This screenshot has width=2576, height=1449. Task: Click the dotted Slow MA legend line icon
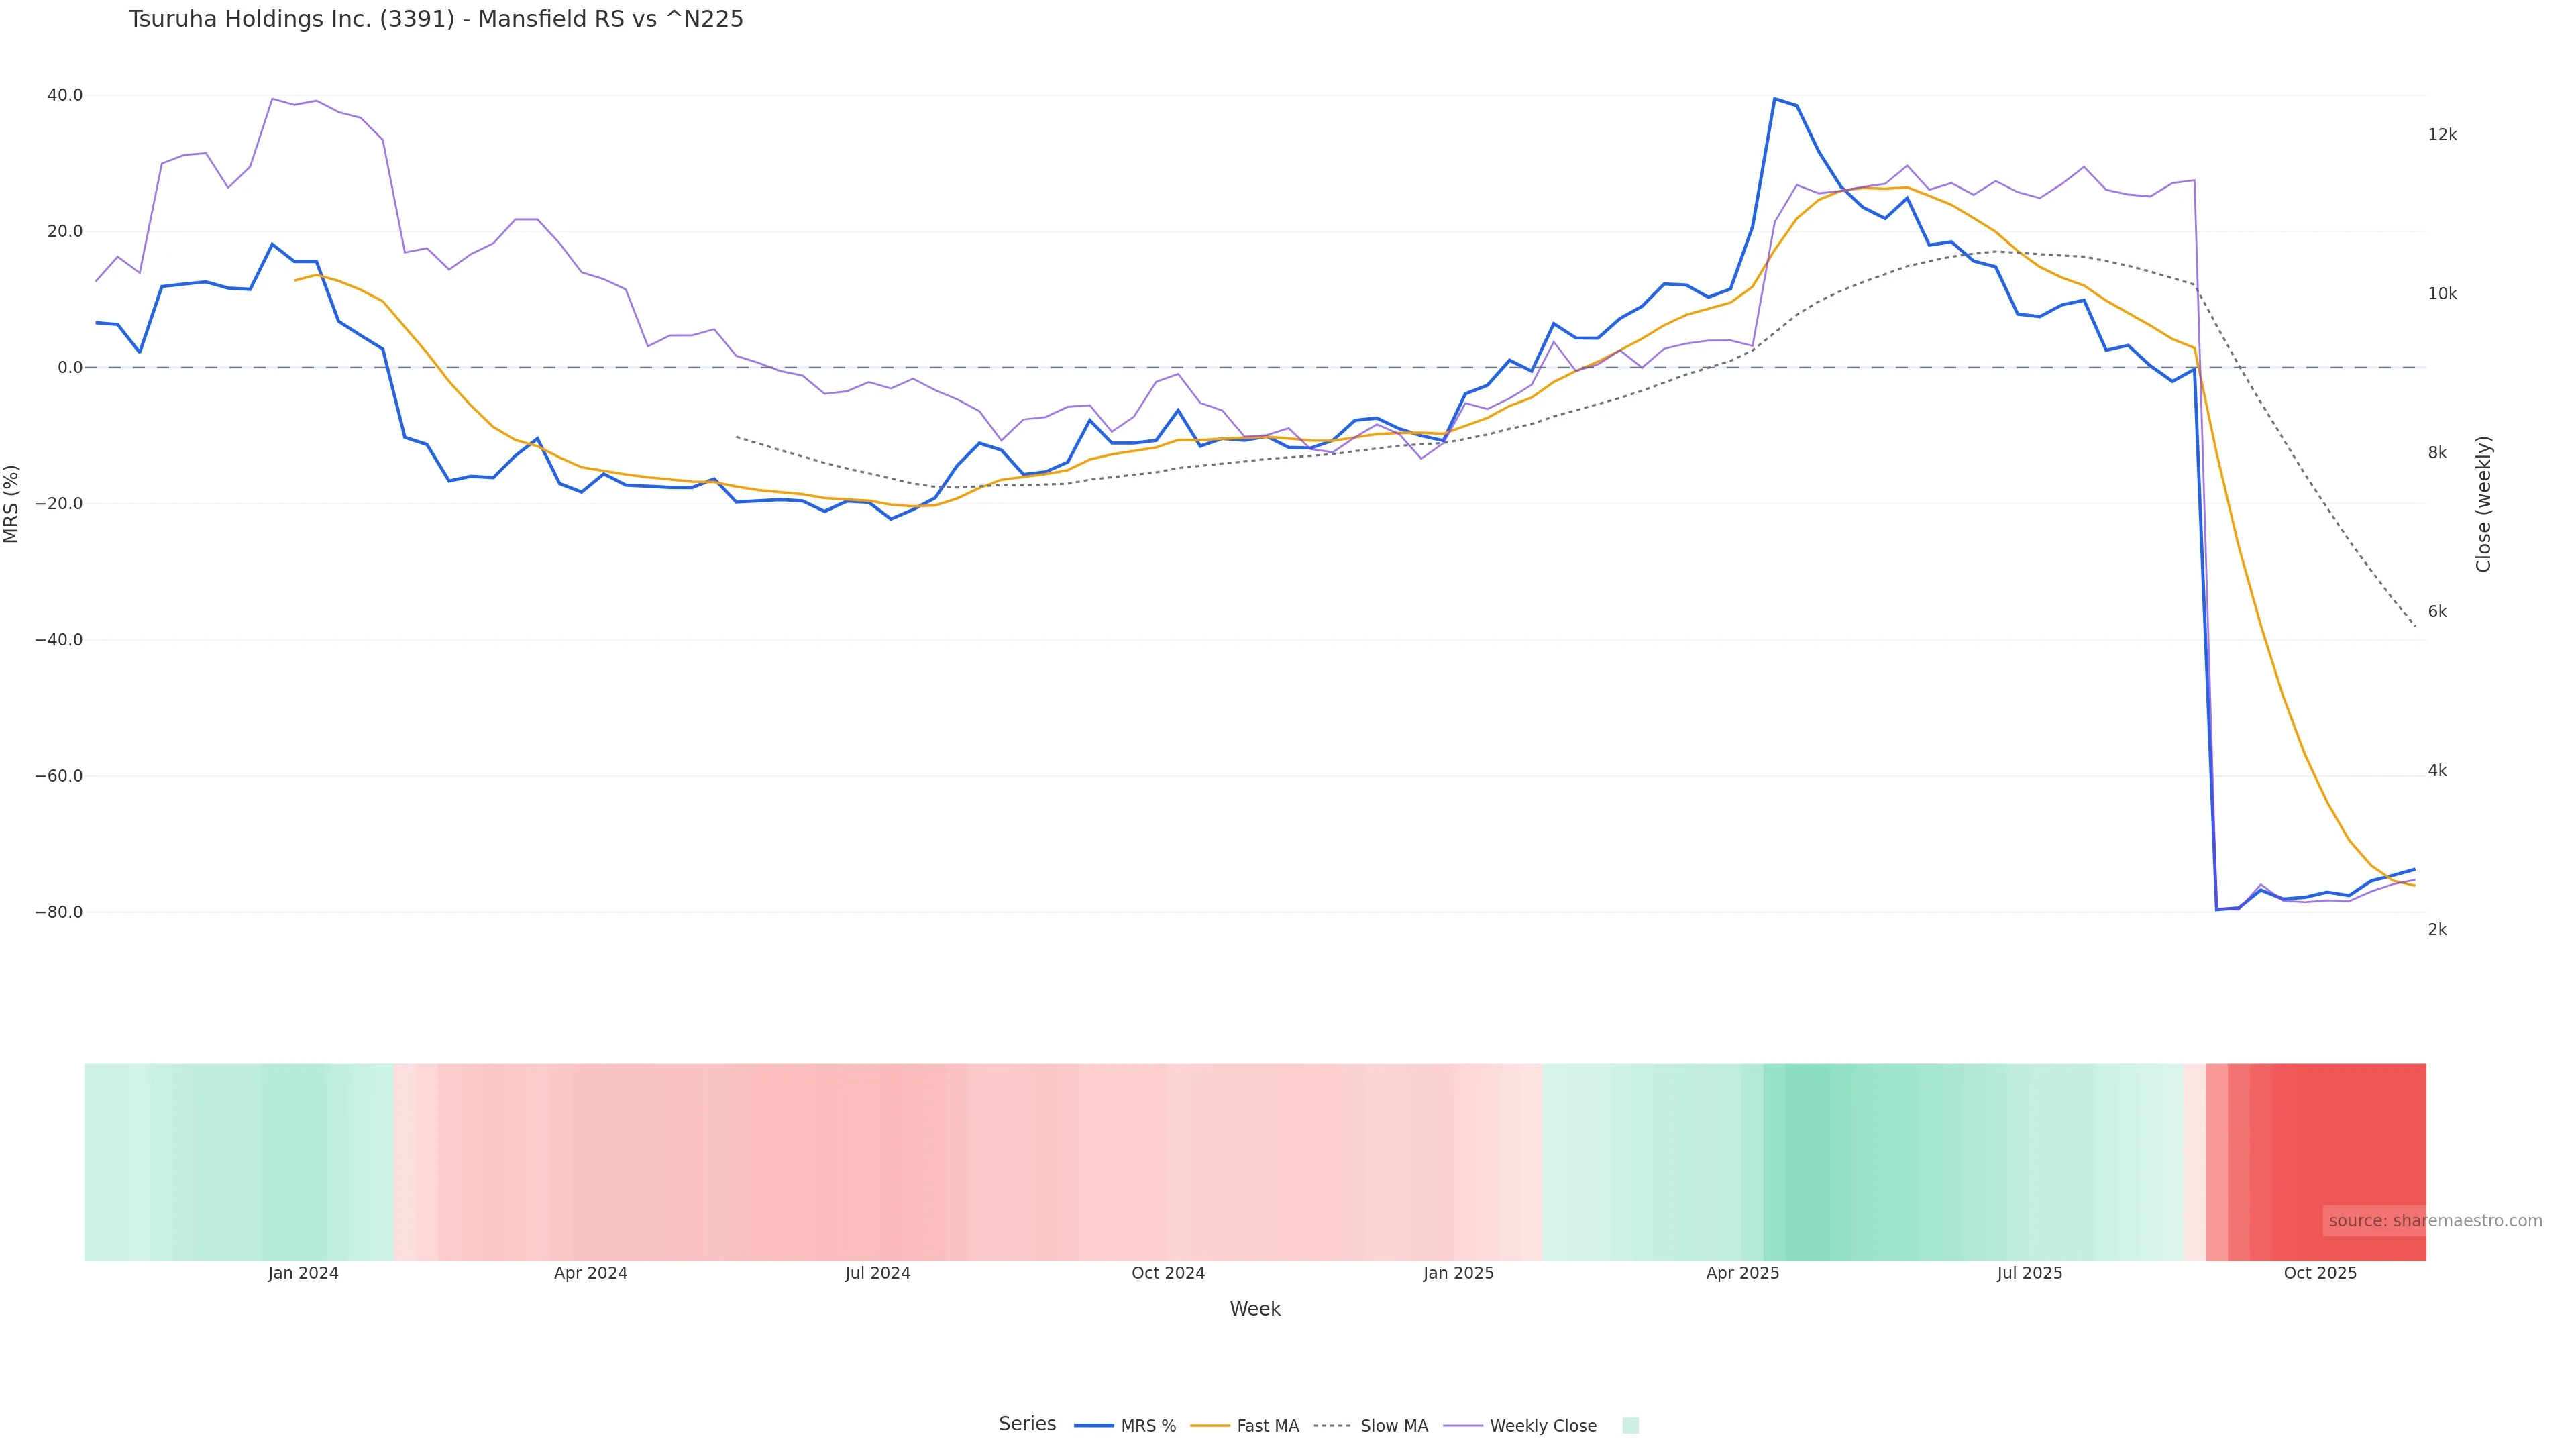pos(1332,1426)
